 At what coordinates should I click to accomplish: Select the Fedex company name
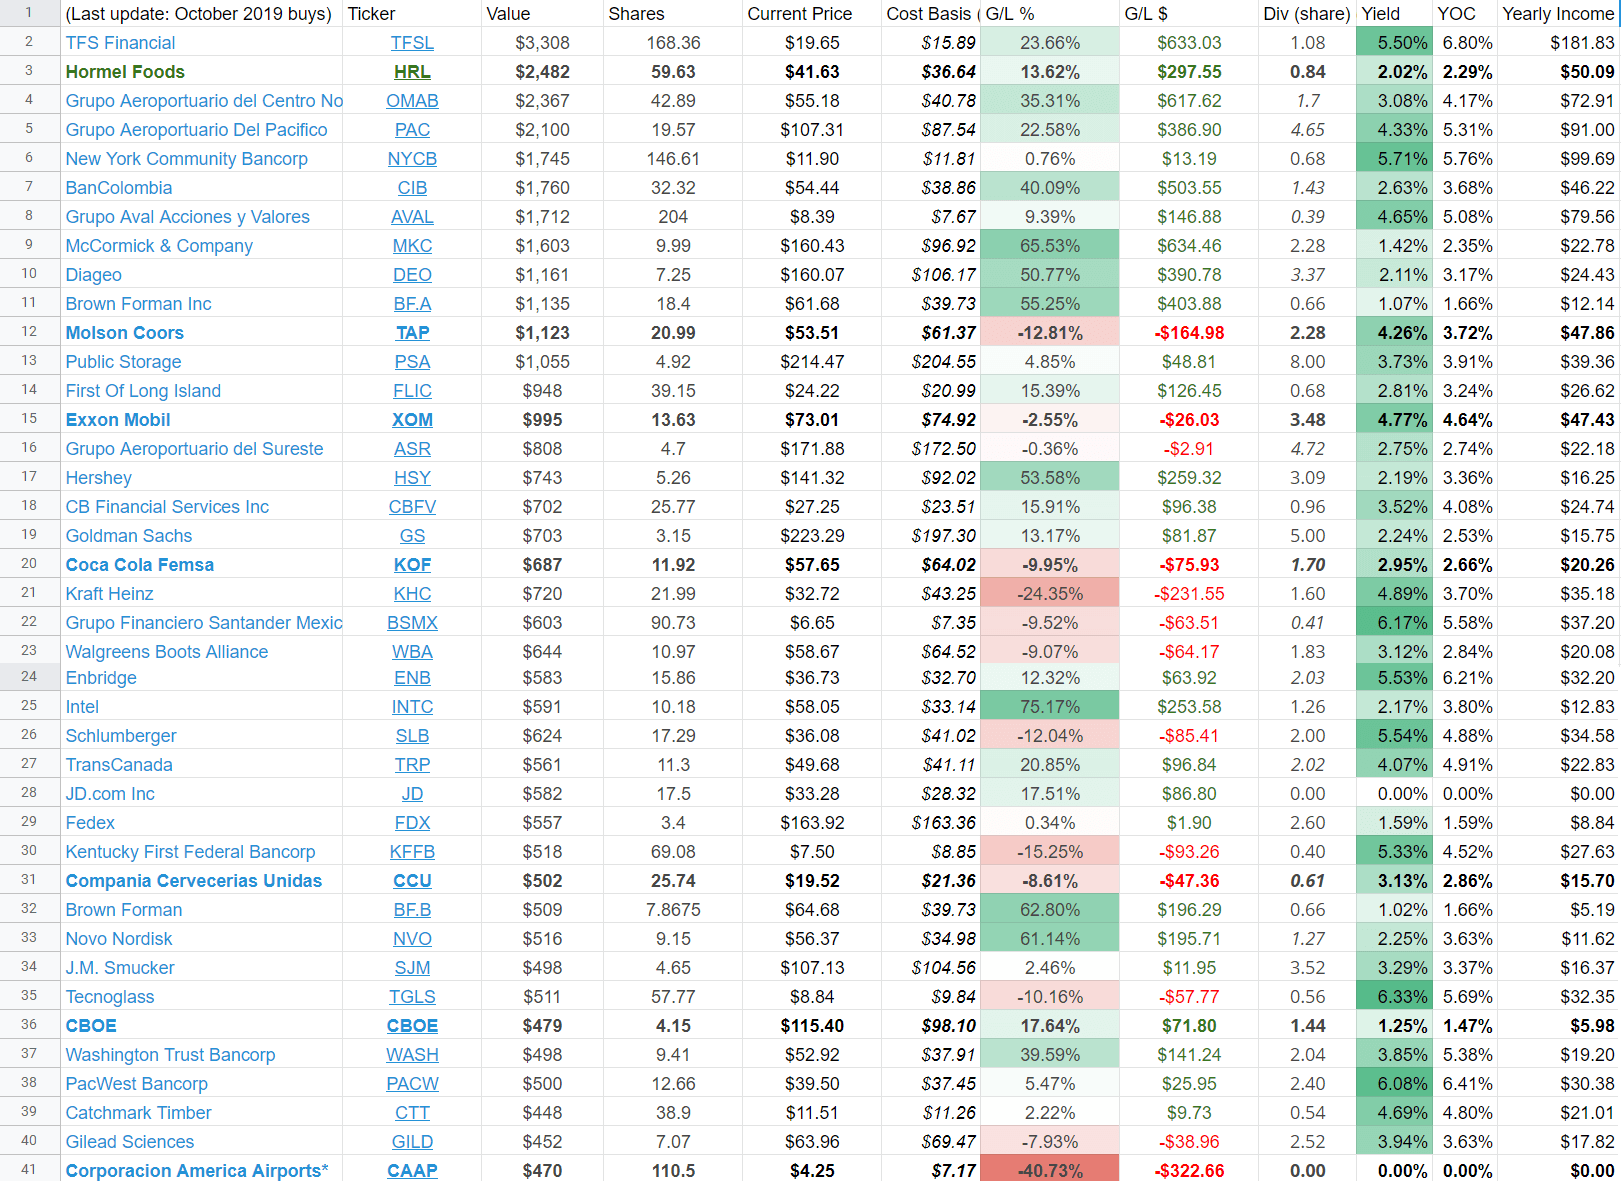coord(90,823)
